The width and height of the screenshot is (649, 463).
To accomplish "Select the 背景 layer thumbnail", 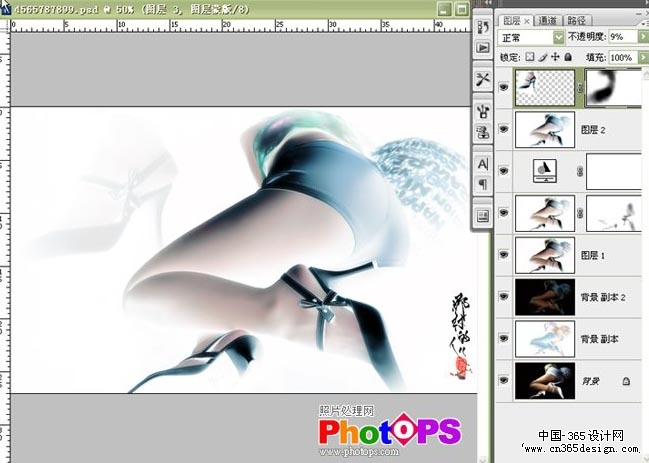I will click(545, 381).
